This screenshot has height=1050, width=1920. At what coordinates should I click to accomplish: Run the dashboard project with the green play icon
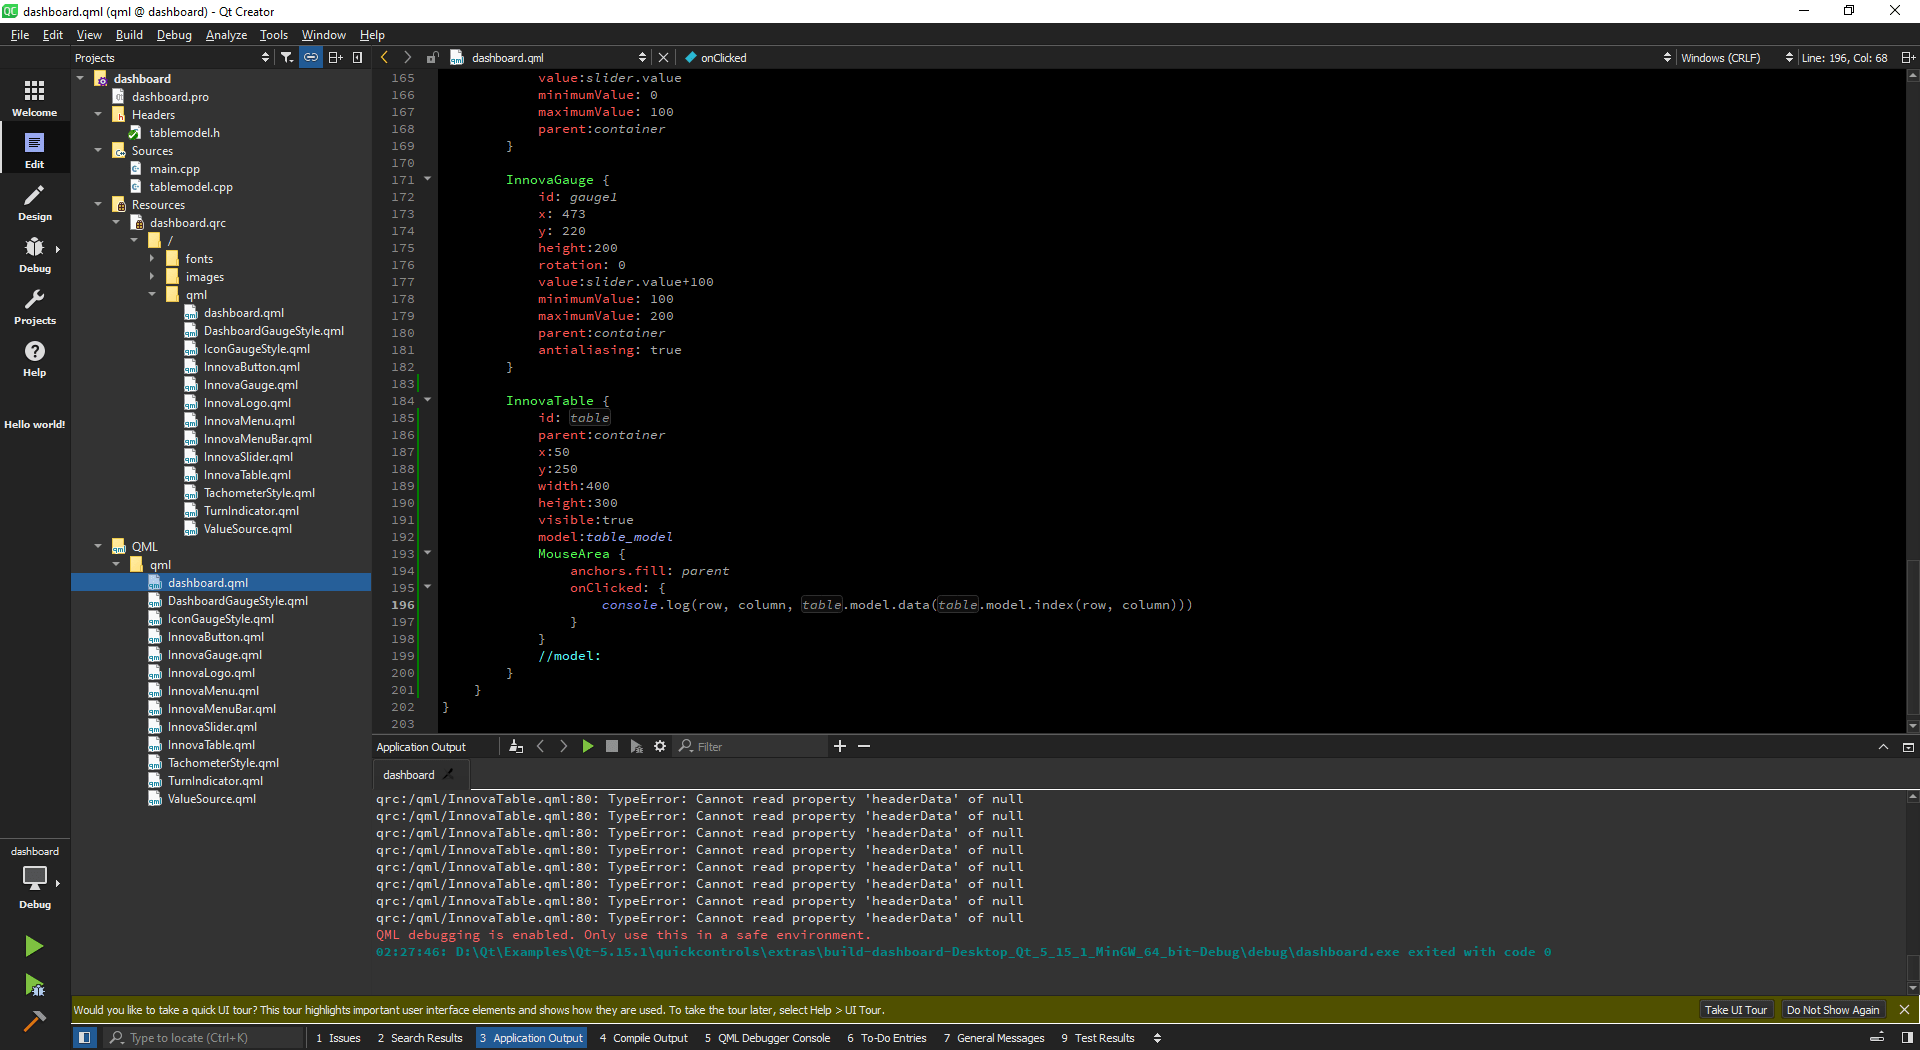(x=33, y=946)
